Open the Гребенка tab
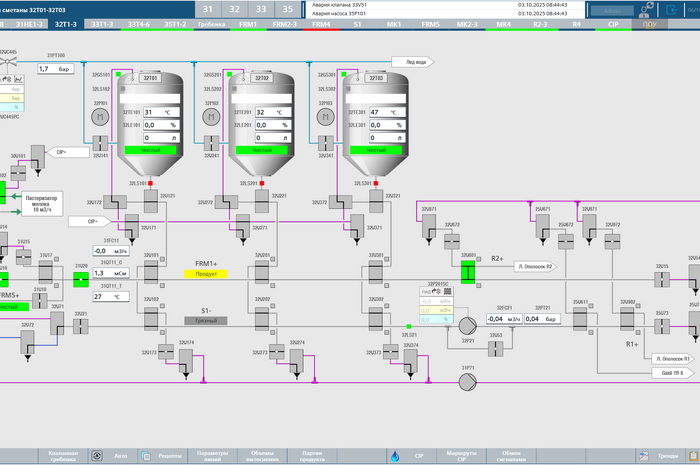The image size is (700, 465). click(211, 23)
